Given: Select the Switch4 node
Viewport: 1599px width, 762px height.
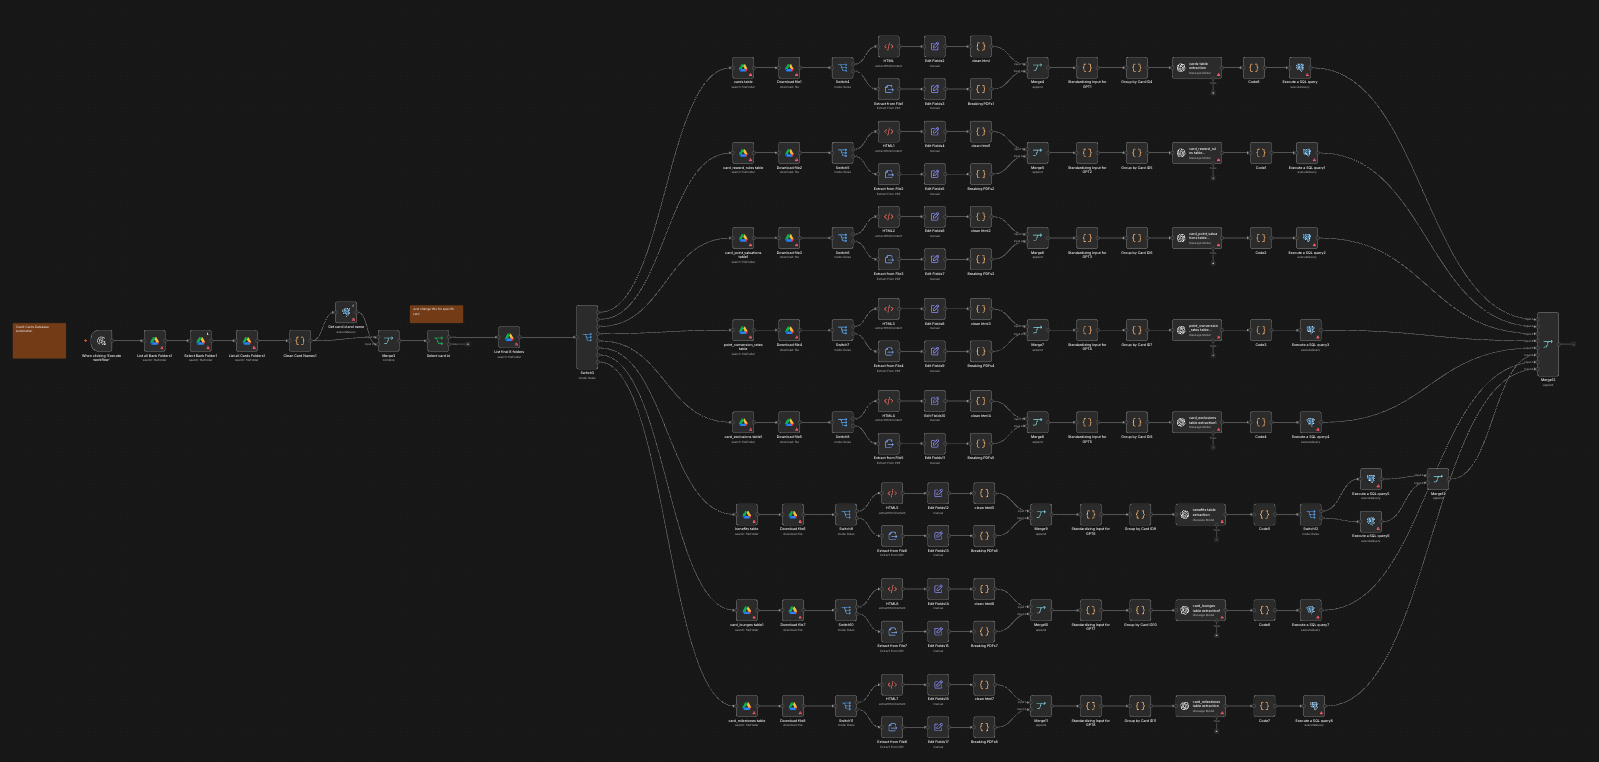Looking at the screenshot, I should (843, 68).
